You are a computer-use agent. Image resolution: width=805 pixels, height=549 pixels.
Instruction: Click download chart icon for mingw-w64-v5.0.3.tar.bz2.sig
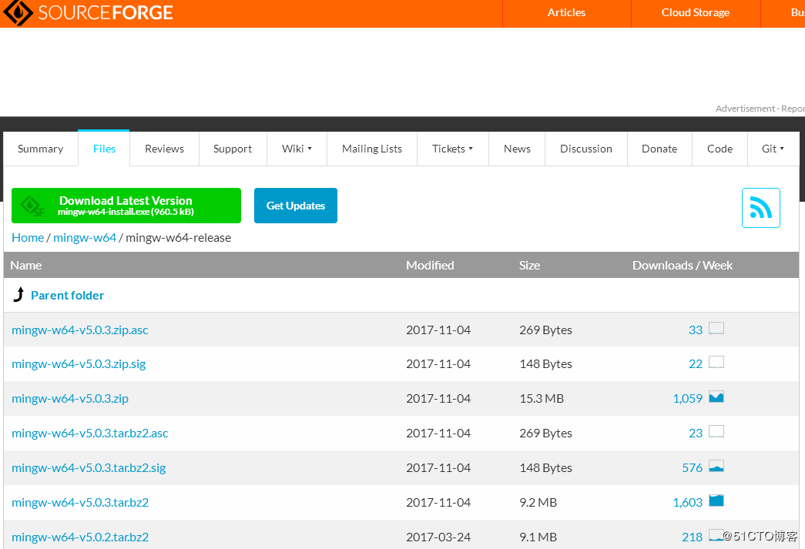716,466
